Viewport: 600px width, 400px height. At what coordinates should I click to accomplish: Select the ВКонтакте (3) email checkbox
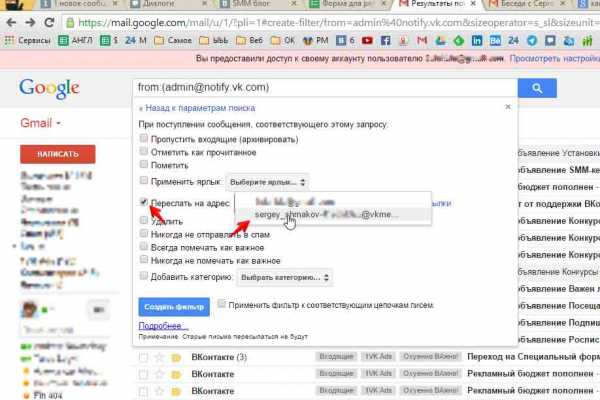click(143, 358)
